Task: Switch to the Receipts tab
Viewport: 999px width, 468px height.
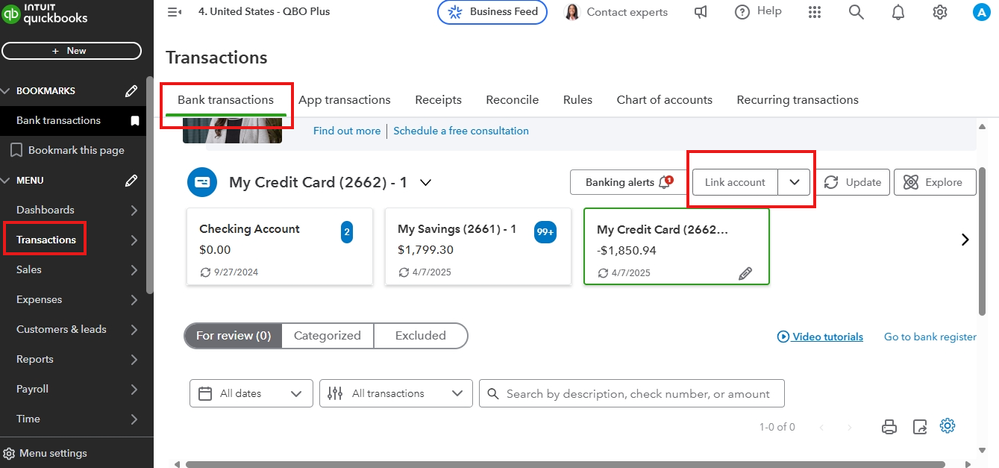Action: tap(438, 100)
